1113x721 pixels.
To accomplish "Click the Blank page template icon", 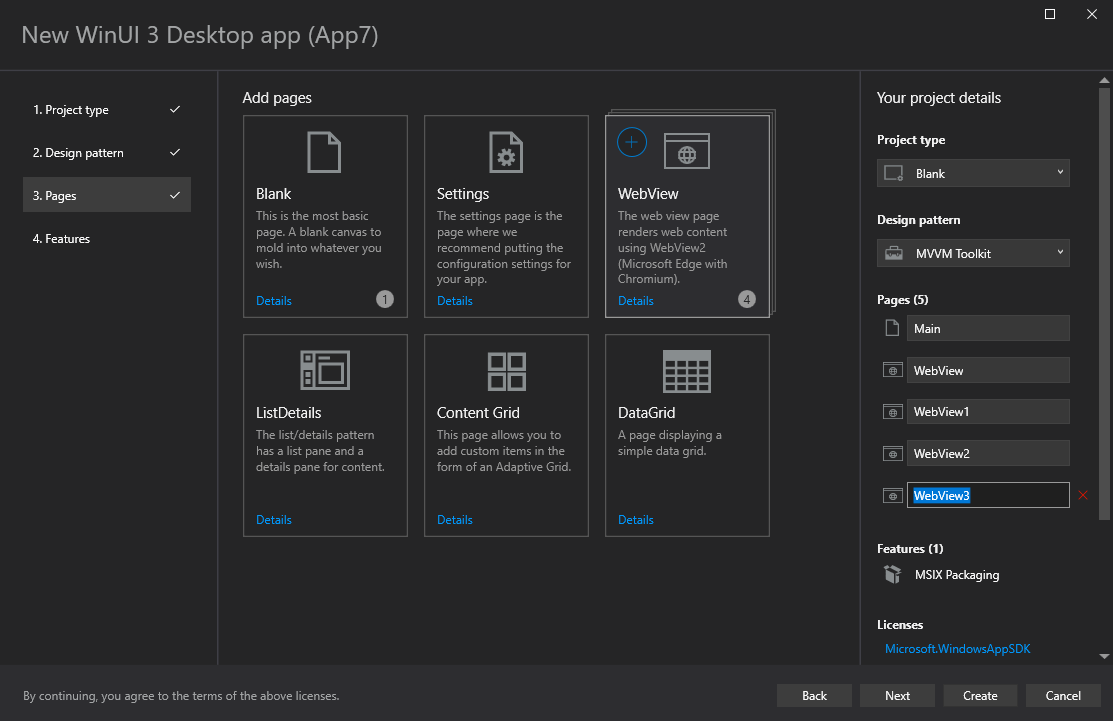I will (324, 152).
